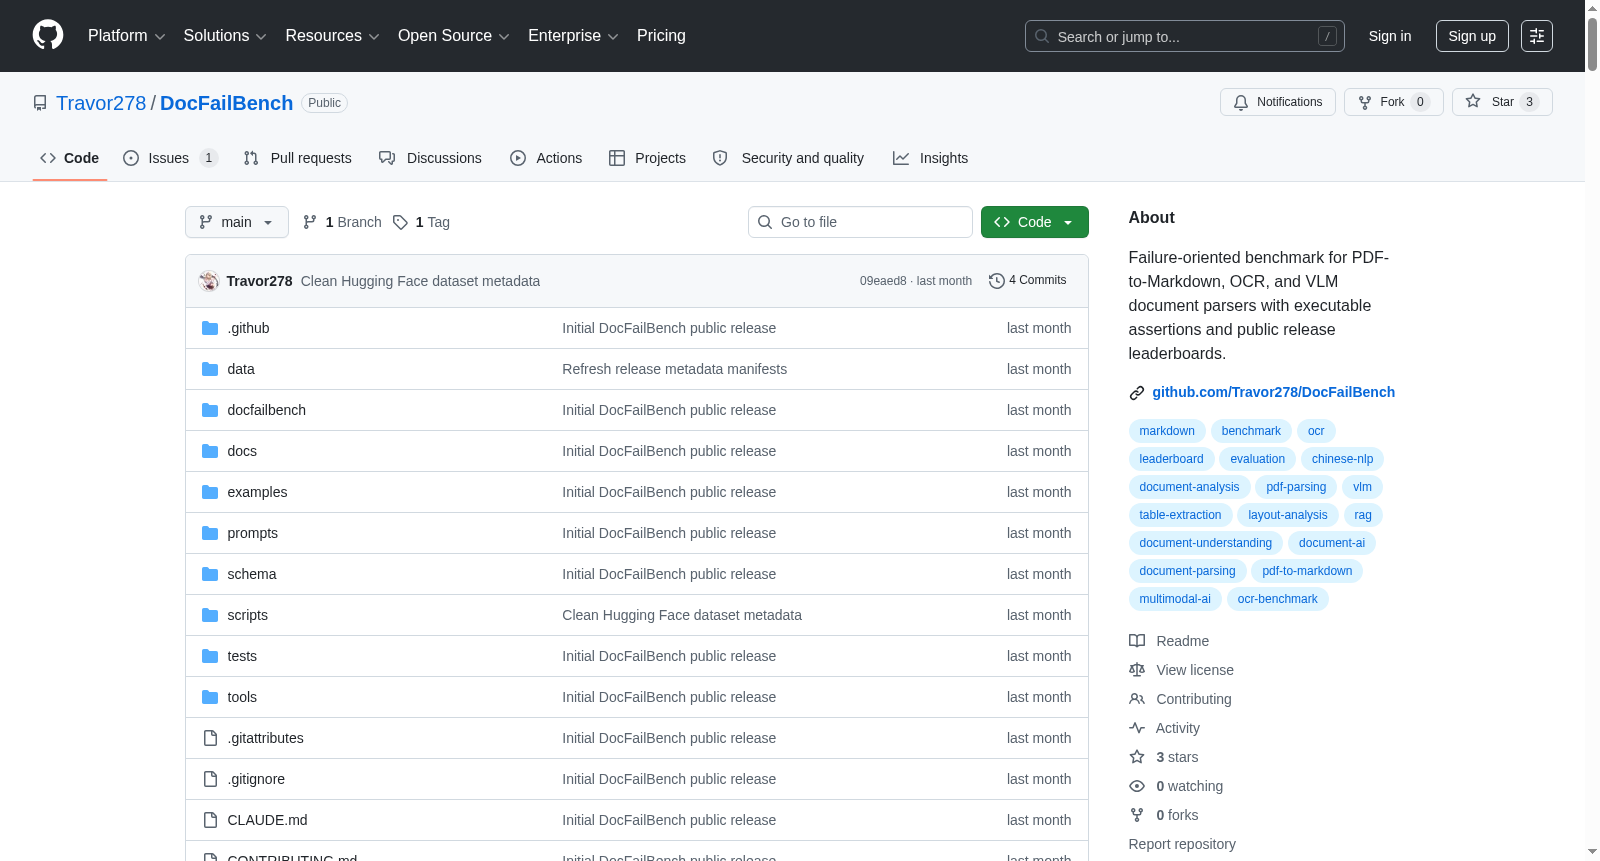
Task: Click the tag icon next to 1 Tag
Action: click(400, 222)
